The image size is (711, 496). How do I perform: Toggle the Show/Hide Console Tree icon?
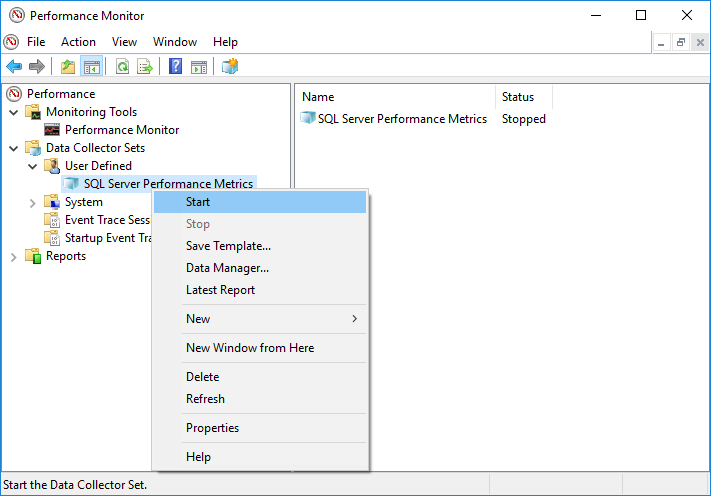pyautogui.click(x=92, y=67)
